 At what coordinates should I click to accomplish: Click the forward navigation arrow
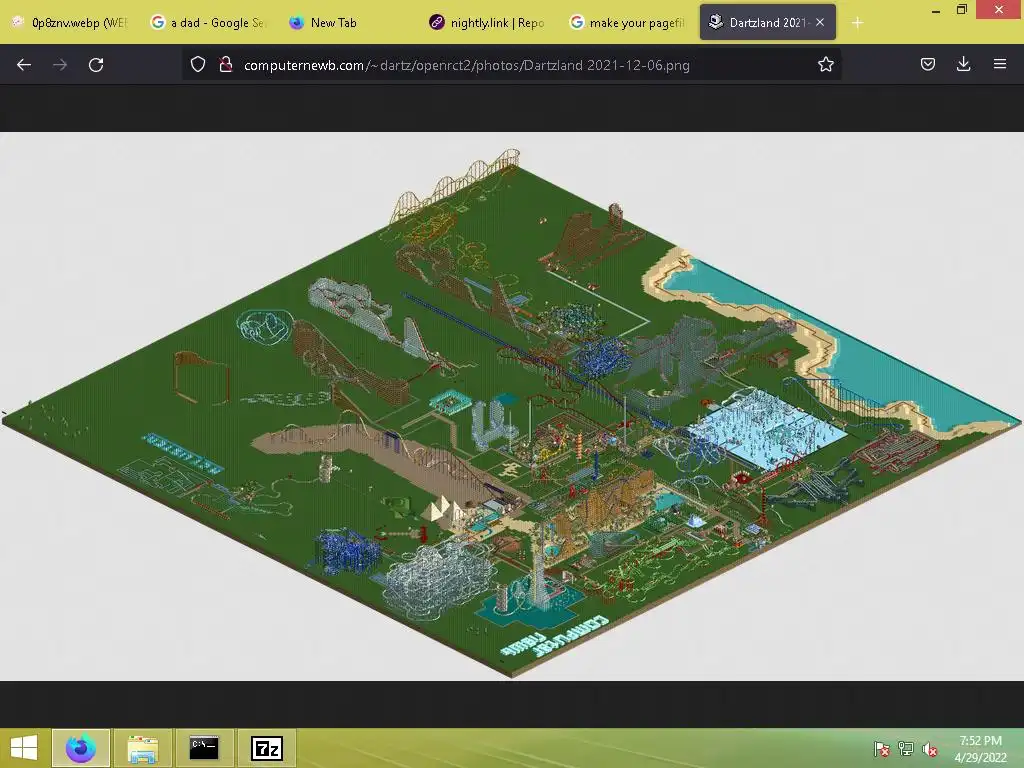(x=60, y=65)
